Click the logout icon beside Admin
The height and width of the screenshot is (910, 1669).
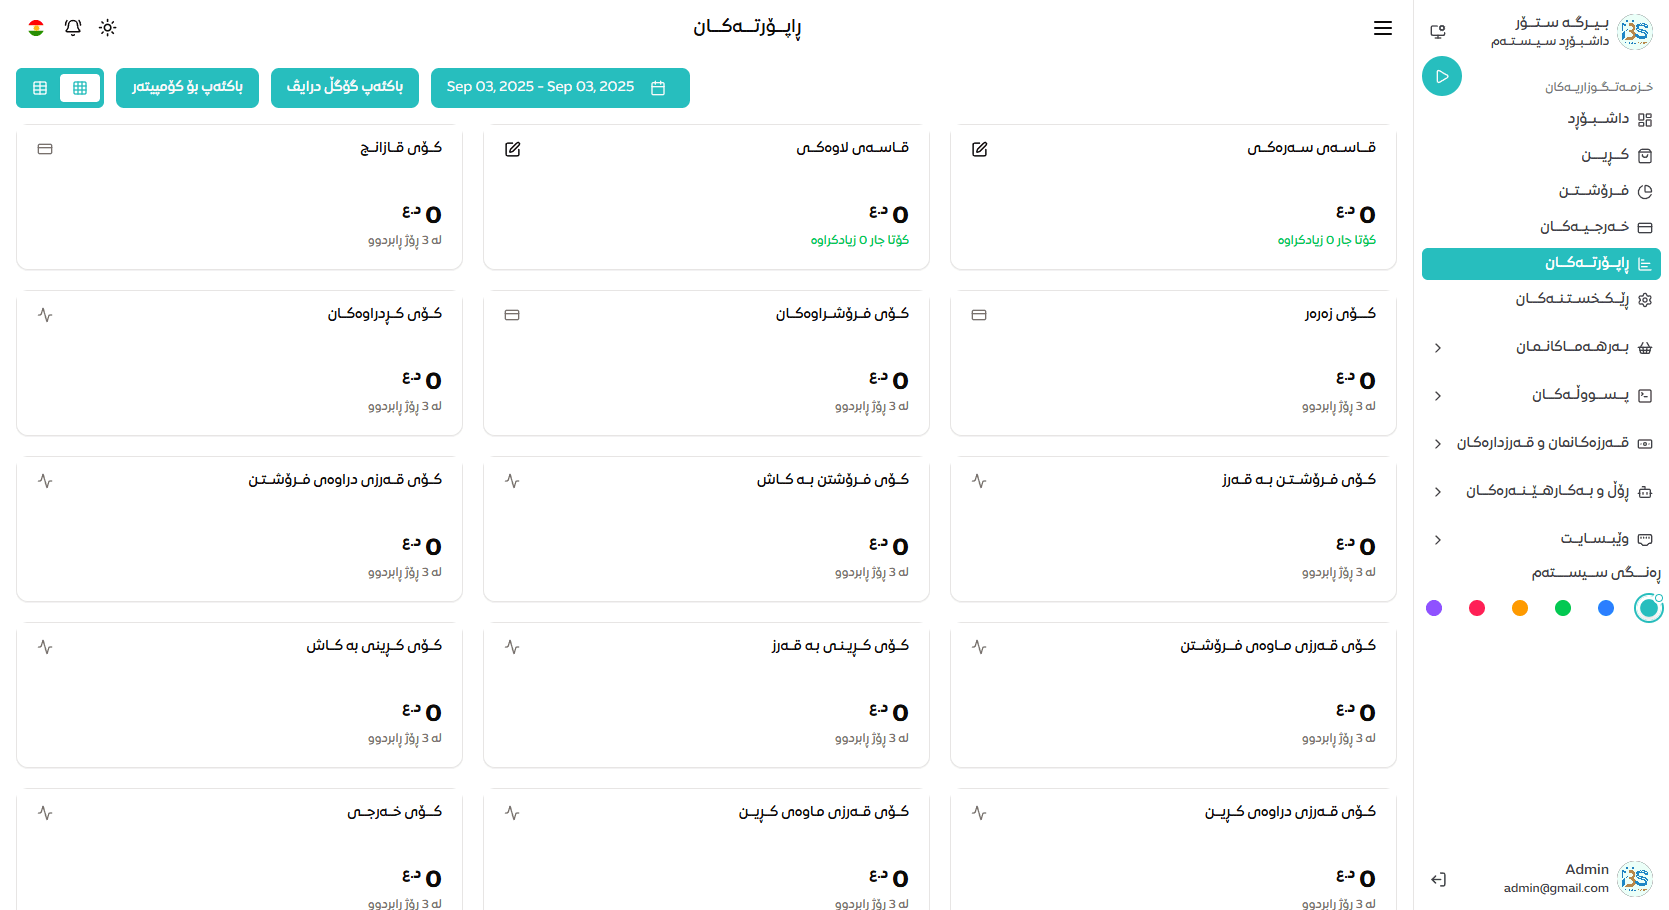[x=1438, y=879]
